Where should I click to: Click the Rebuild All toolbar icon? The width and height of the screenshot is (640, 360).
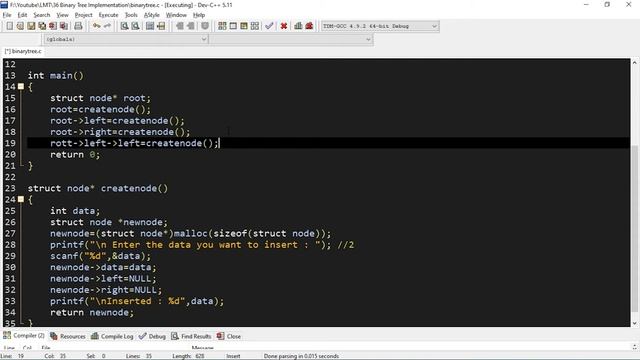[255, 26]
